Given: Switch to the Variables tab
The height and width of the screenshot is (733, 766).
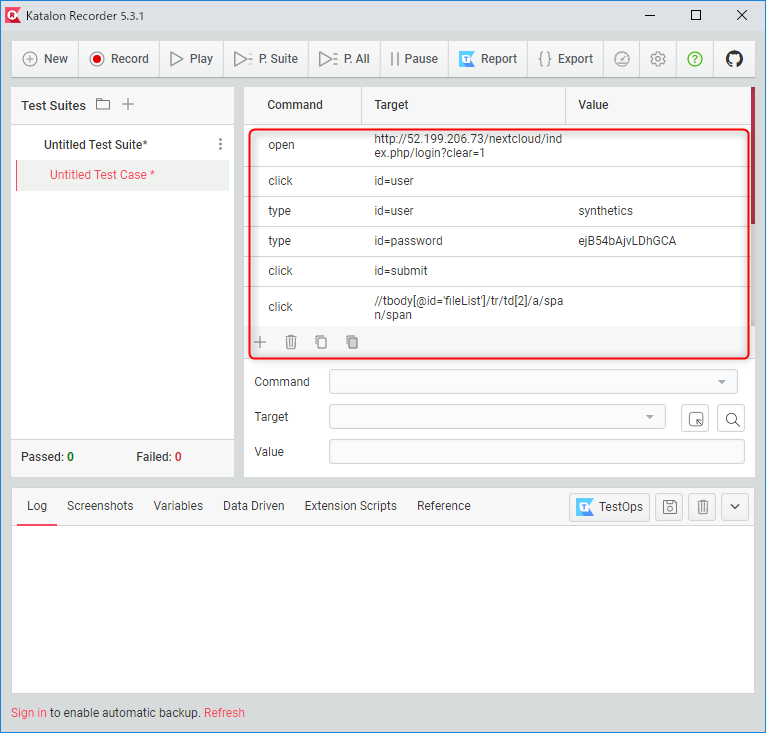Looking at the screenshot, I should pyautogui.click(x=178, y=506).
